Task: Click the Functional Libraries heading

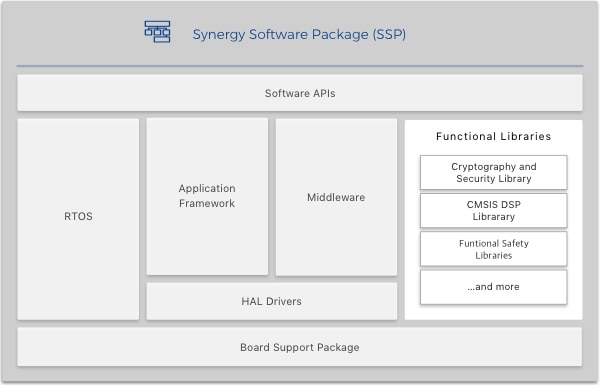Action: point(494,136)
